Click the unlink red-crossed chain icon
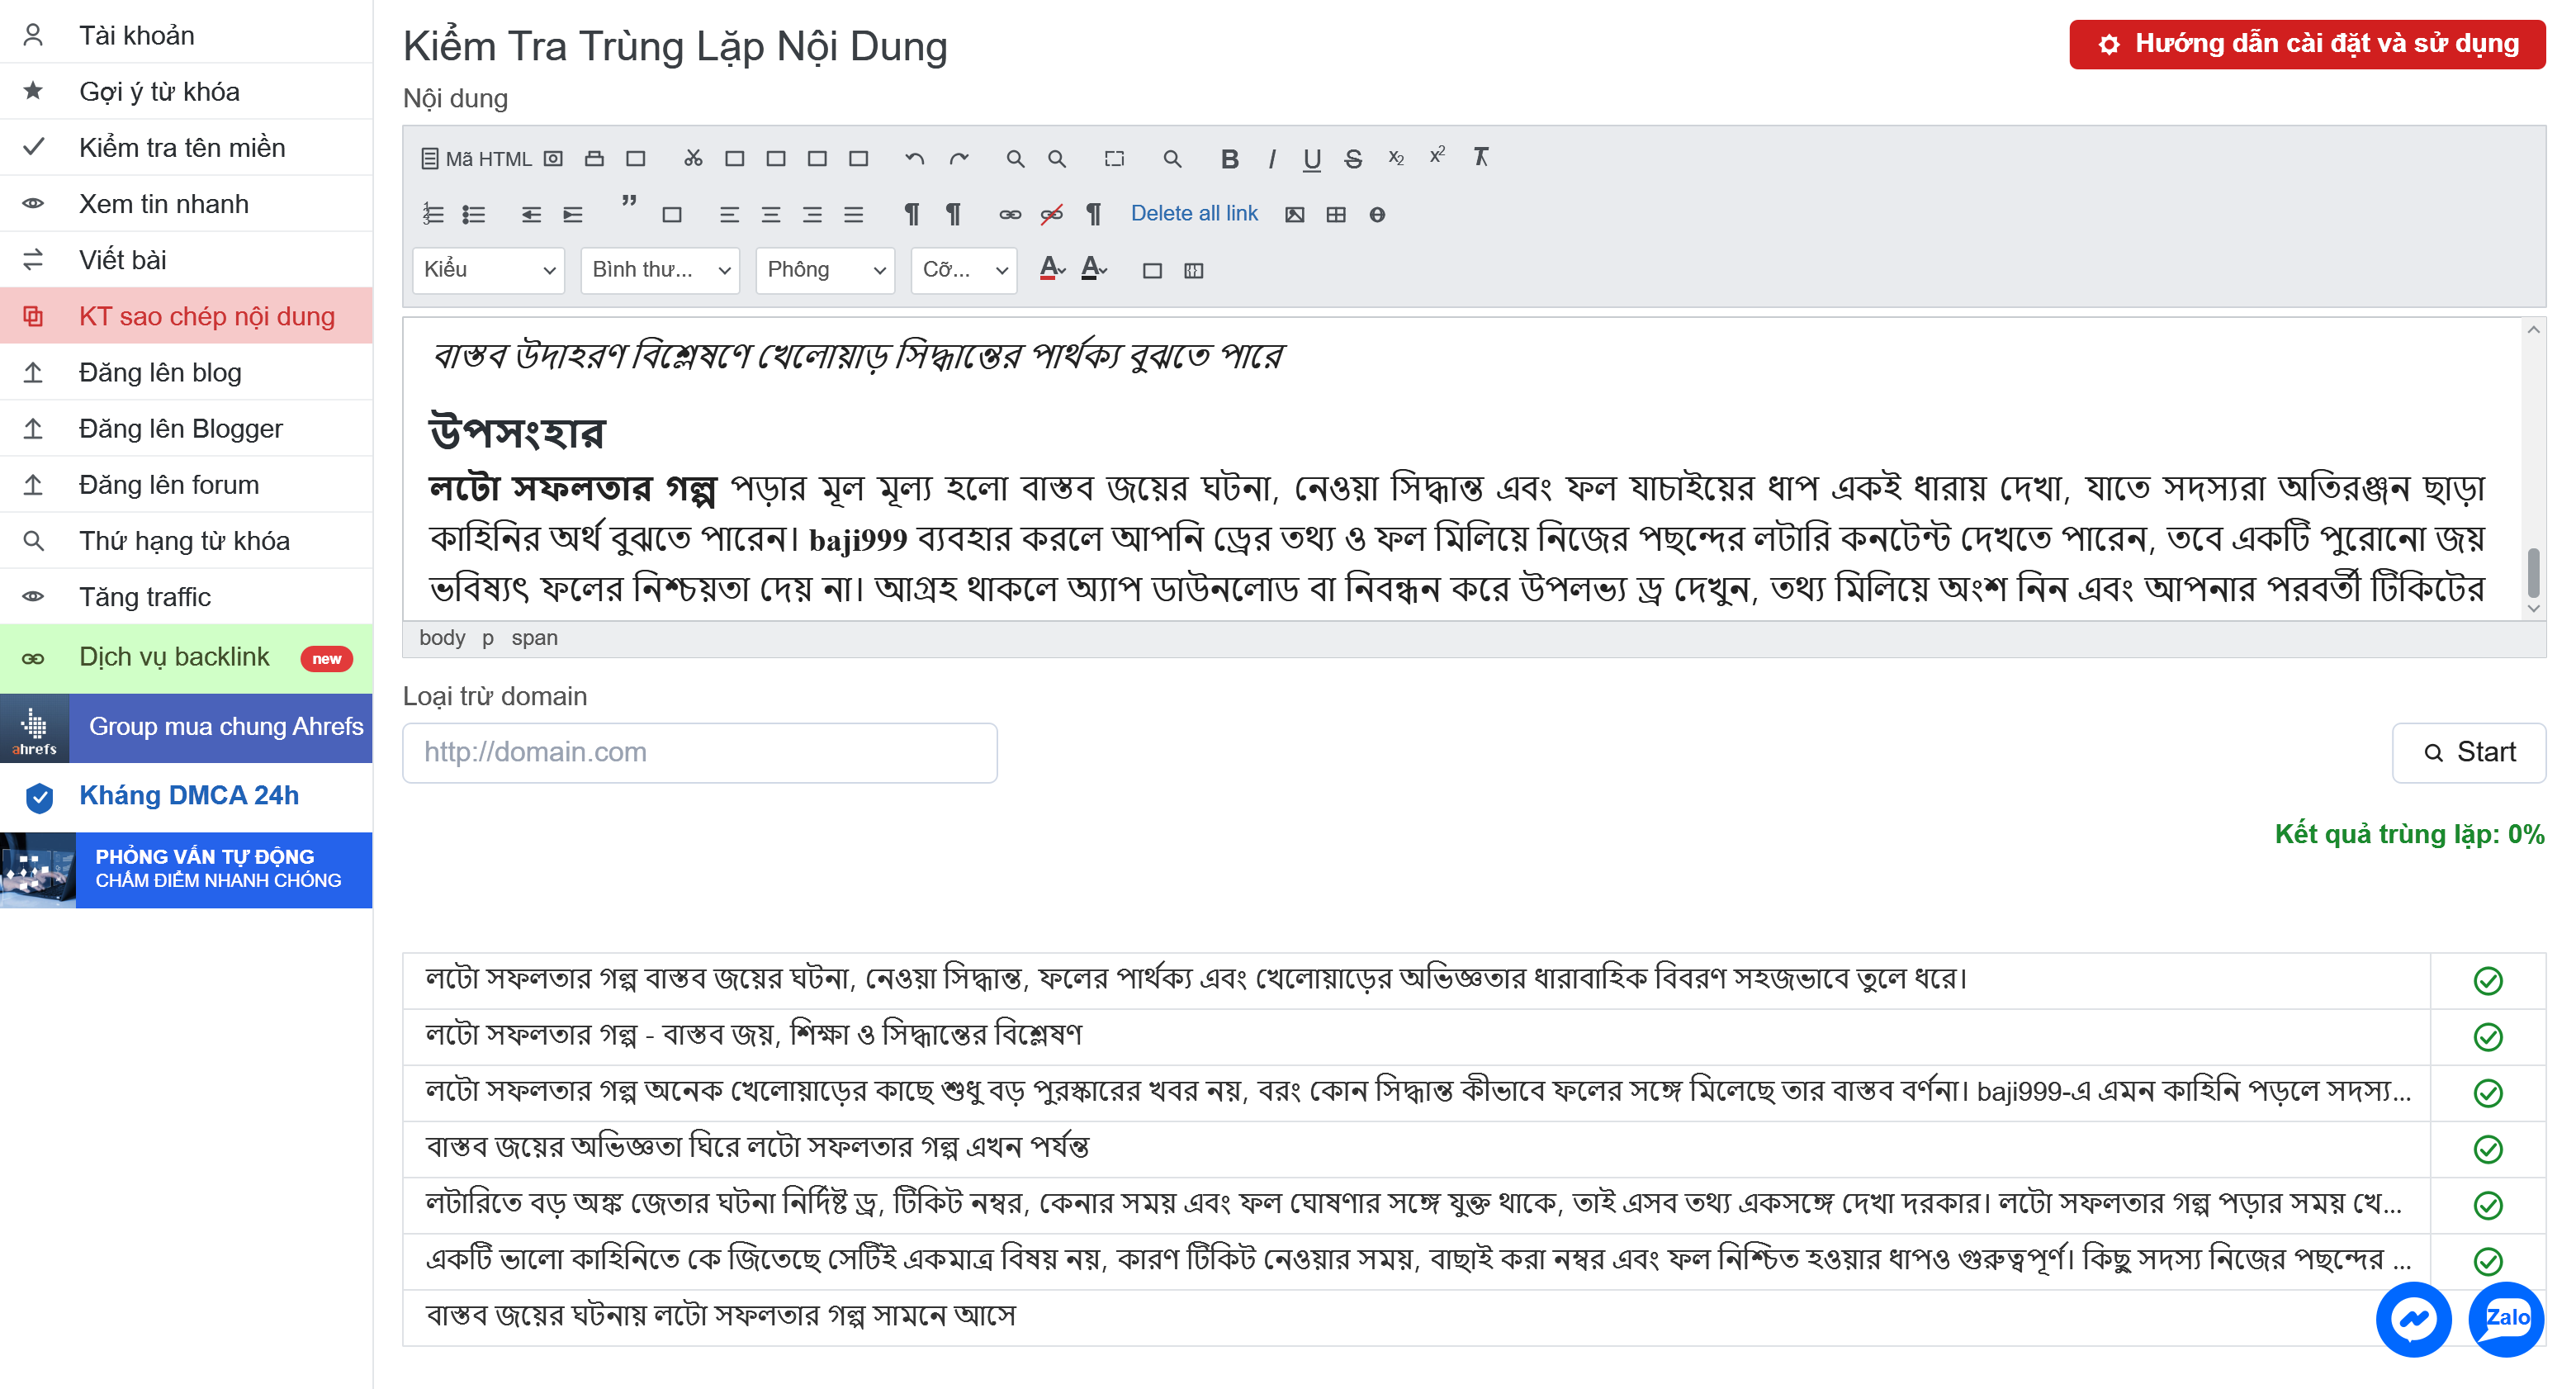2576x1389 pixels. [x=1051, y=214]
